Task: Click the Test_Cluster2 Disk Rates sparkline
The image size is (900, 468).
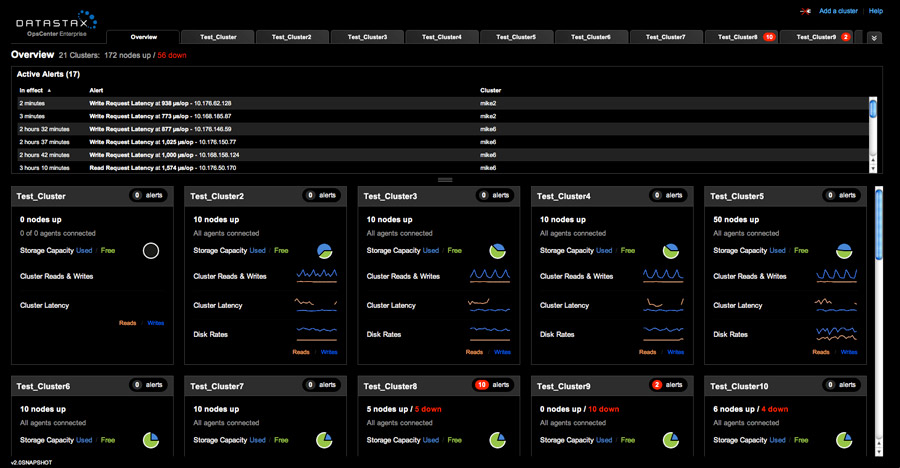Action: coord(317,334)
